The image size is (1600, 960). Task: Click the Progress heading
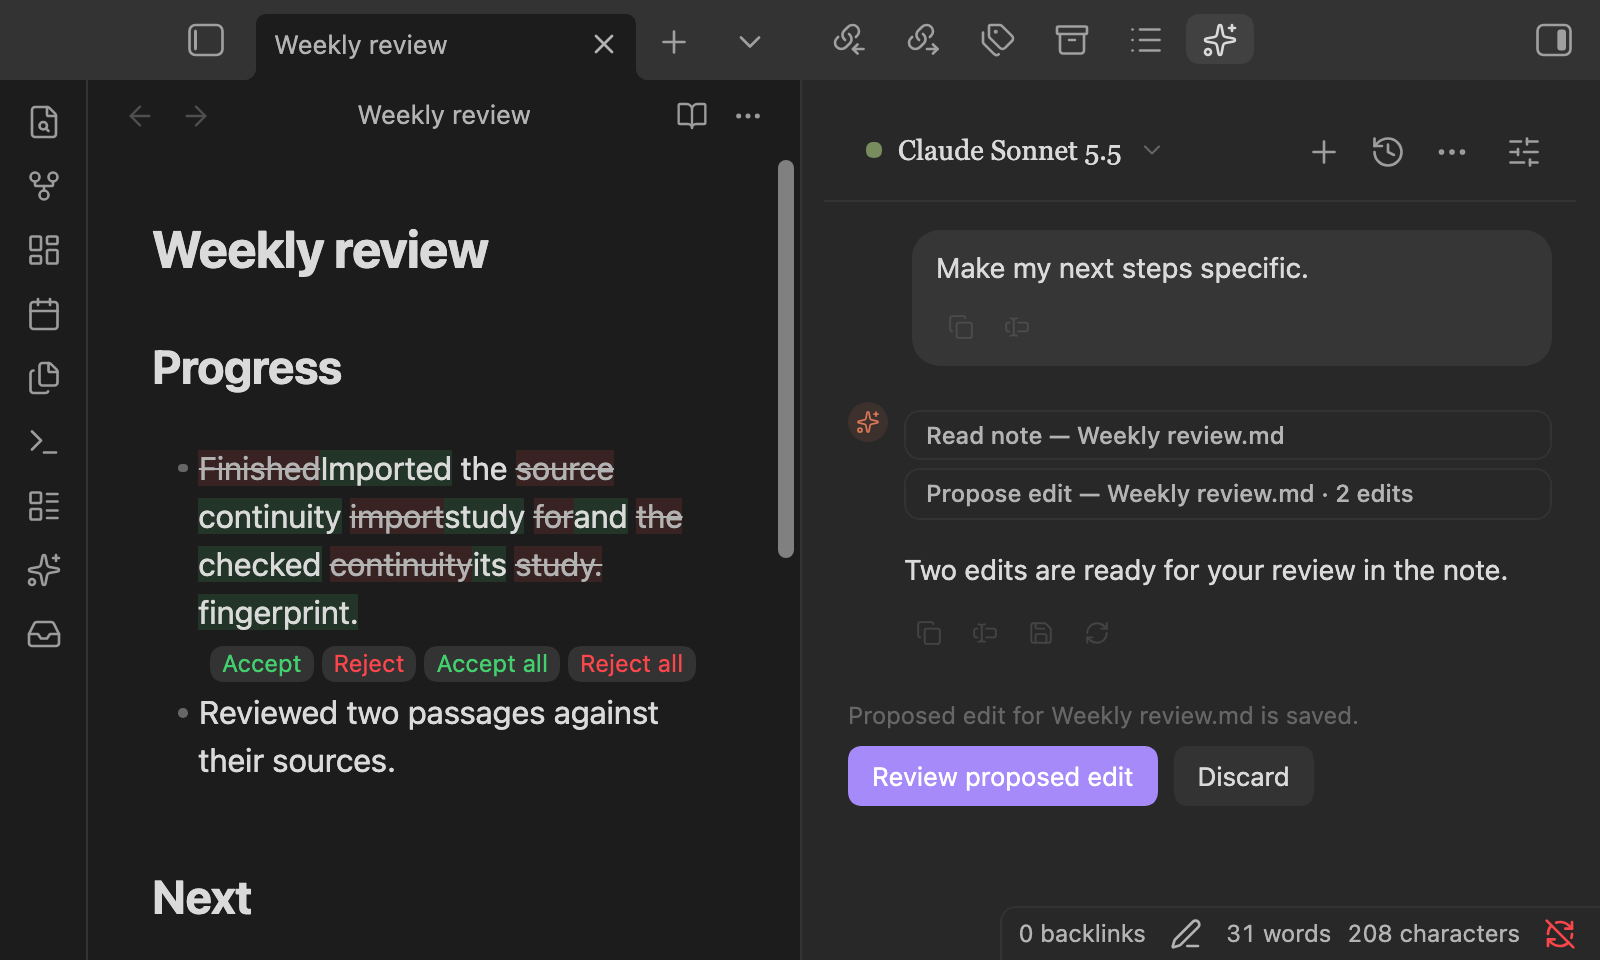[247, 368]
